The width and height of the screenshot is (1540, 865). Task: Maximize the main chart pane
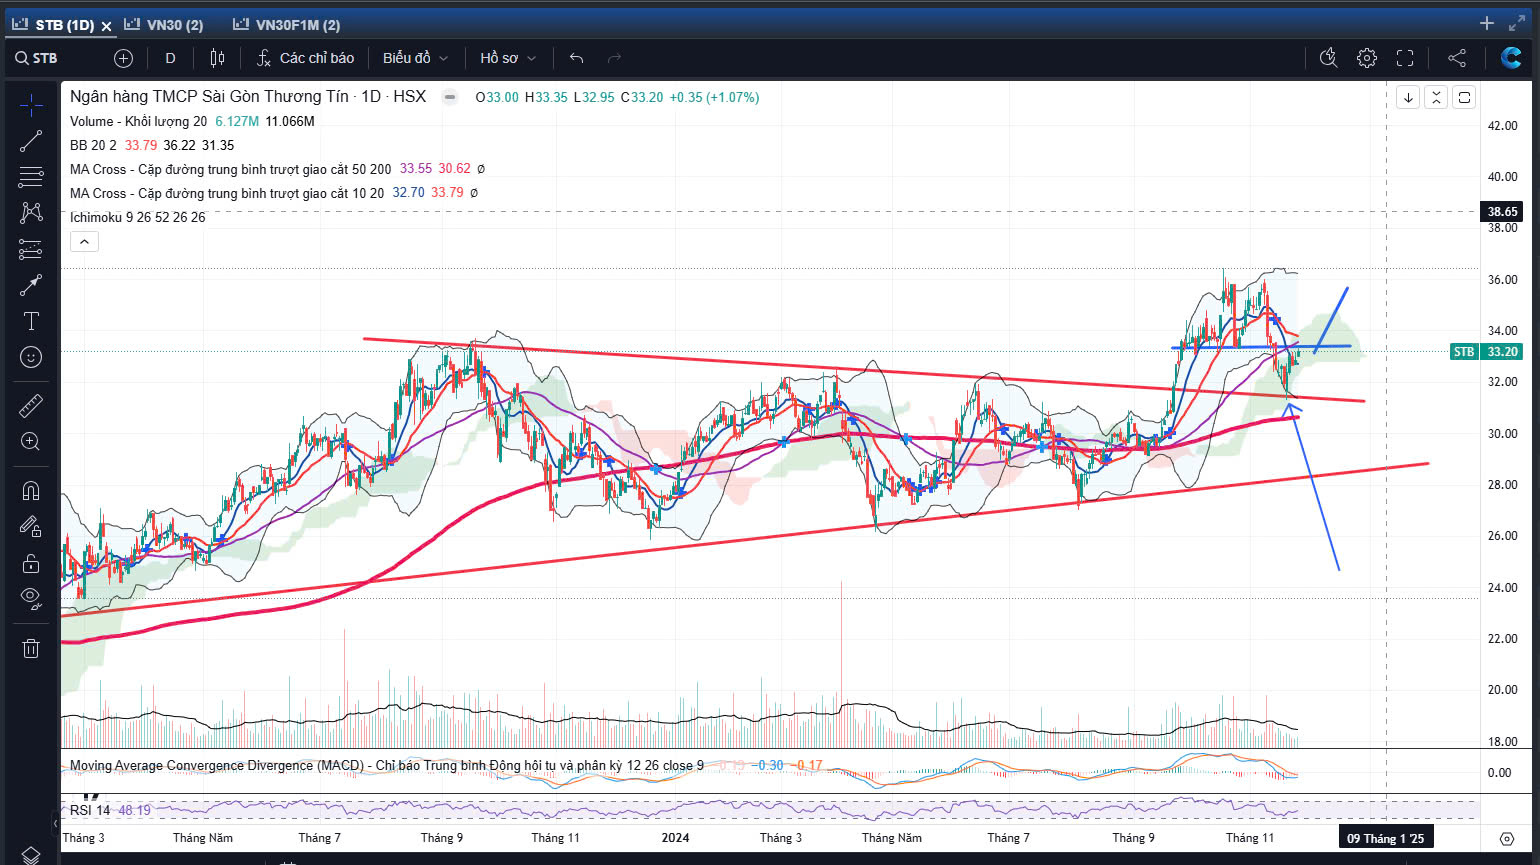pos(1464,97)
